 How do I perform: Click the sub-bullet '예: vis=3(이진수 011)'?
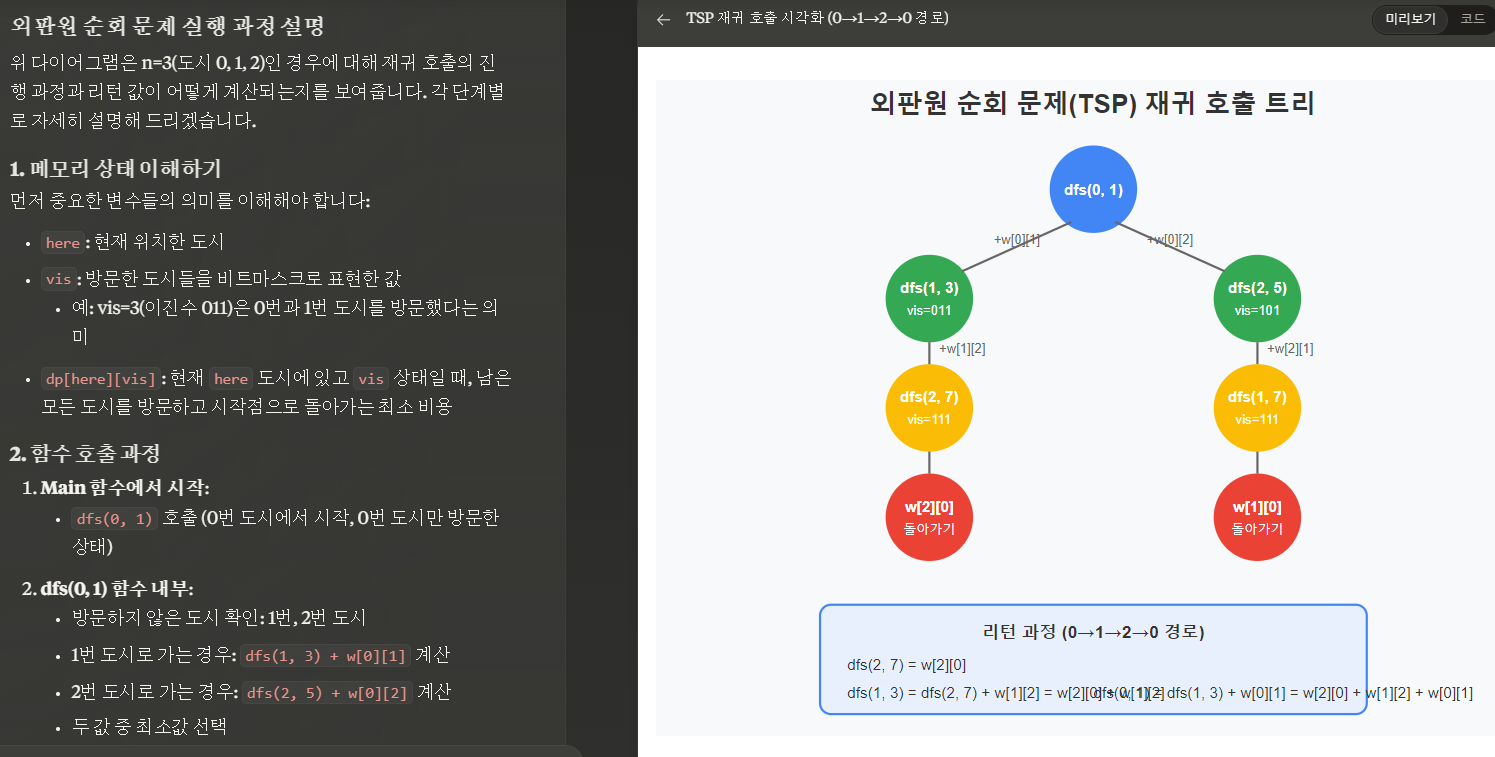pyautogui.click(x=284, y=321)
